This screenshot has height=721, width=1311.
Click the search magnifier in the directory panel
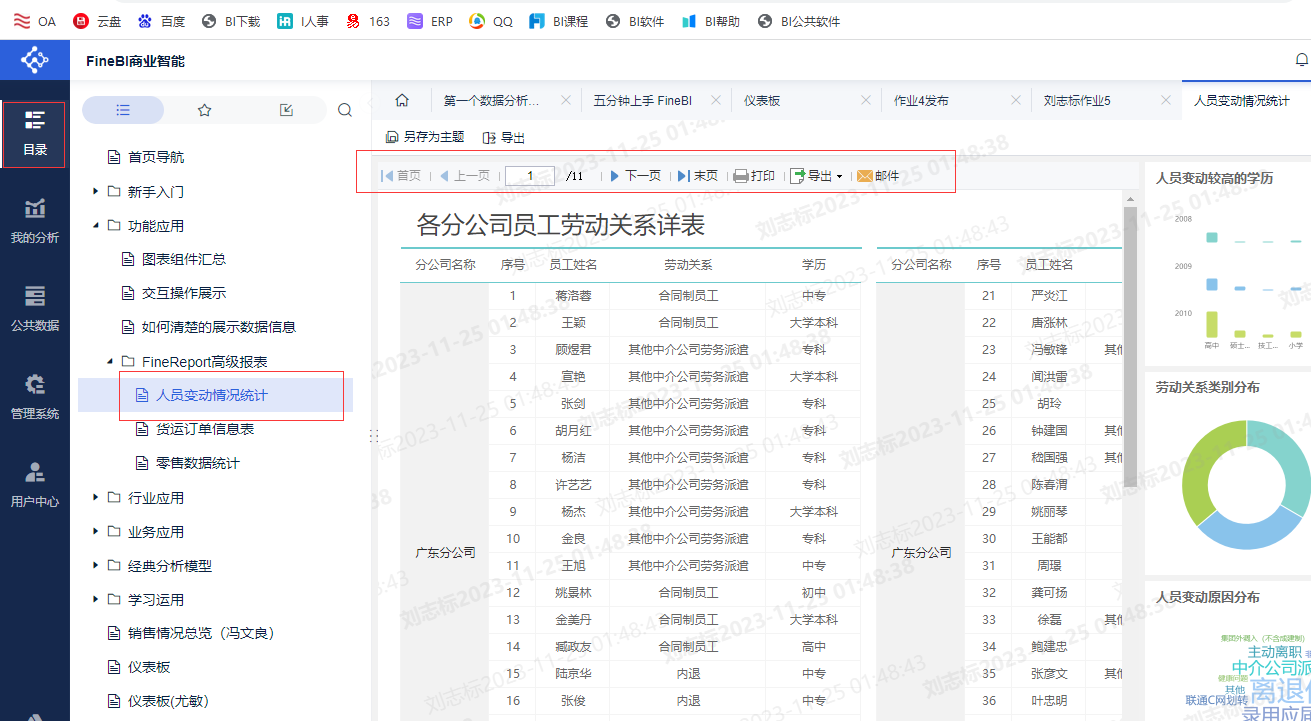click(x=345, y=110)
